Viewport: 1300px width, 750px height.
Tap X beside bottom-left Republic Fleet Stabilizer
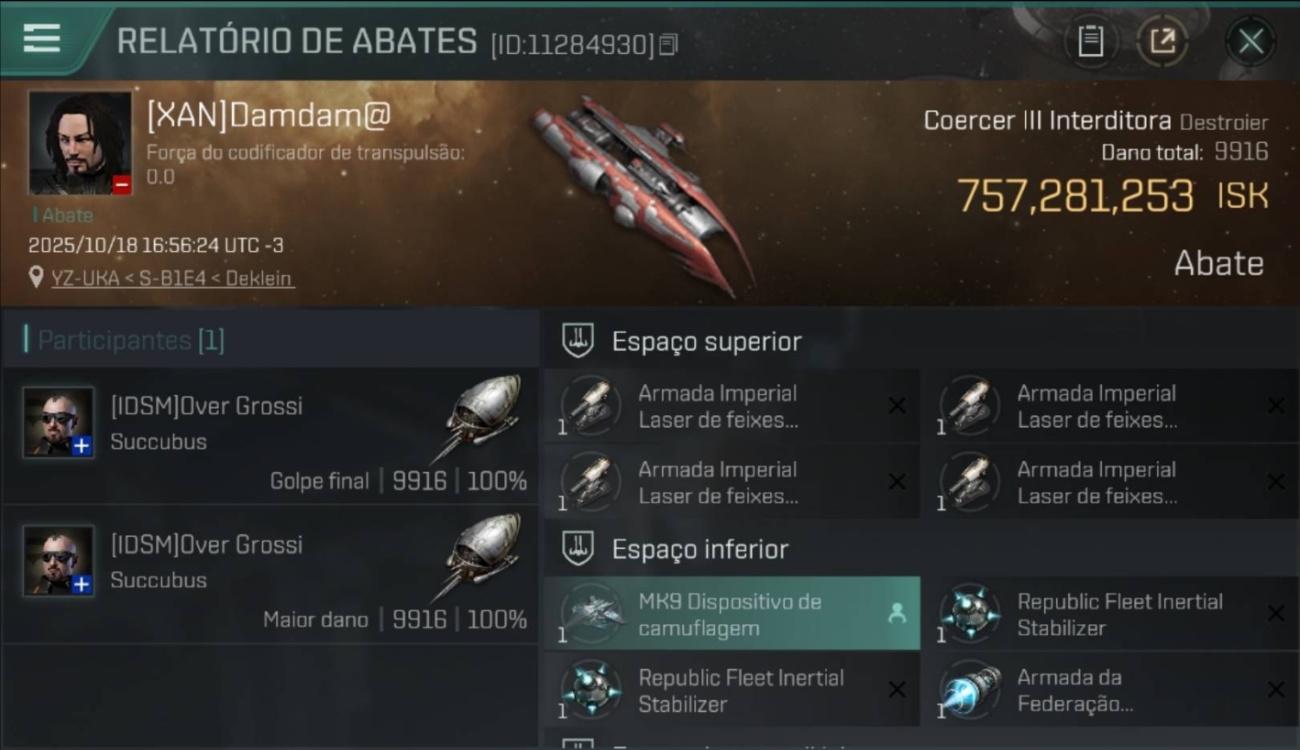897,689
